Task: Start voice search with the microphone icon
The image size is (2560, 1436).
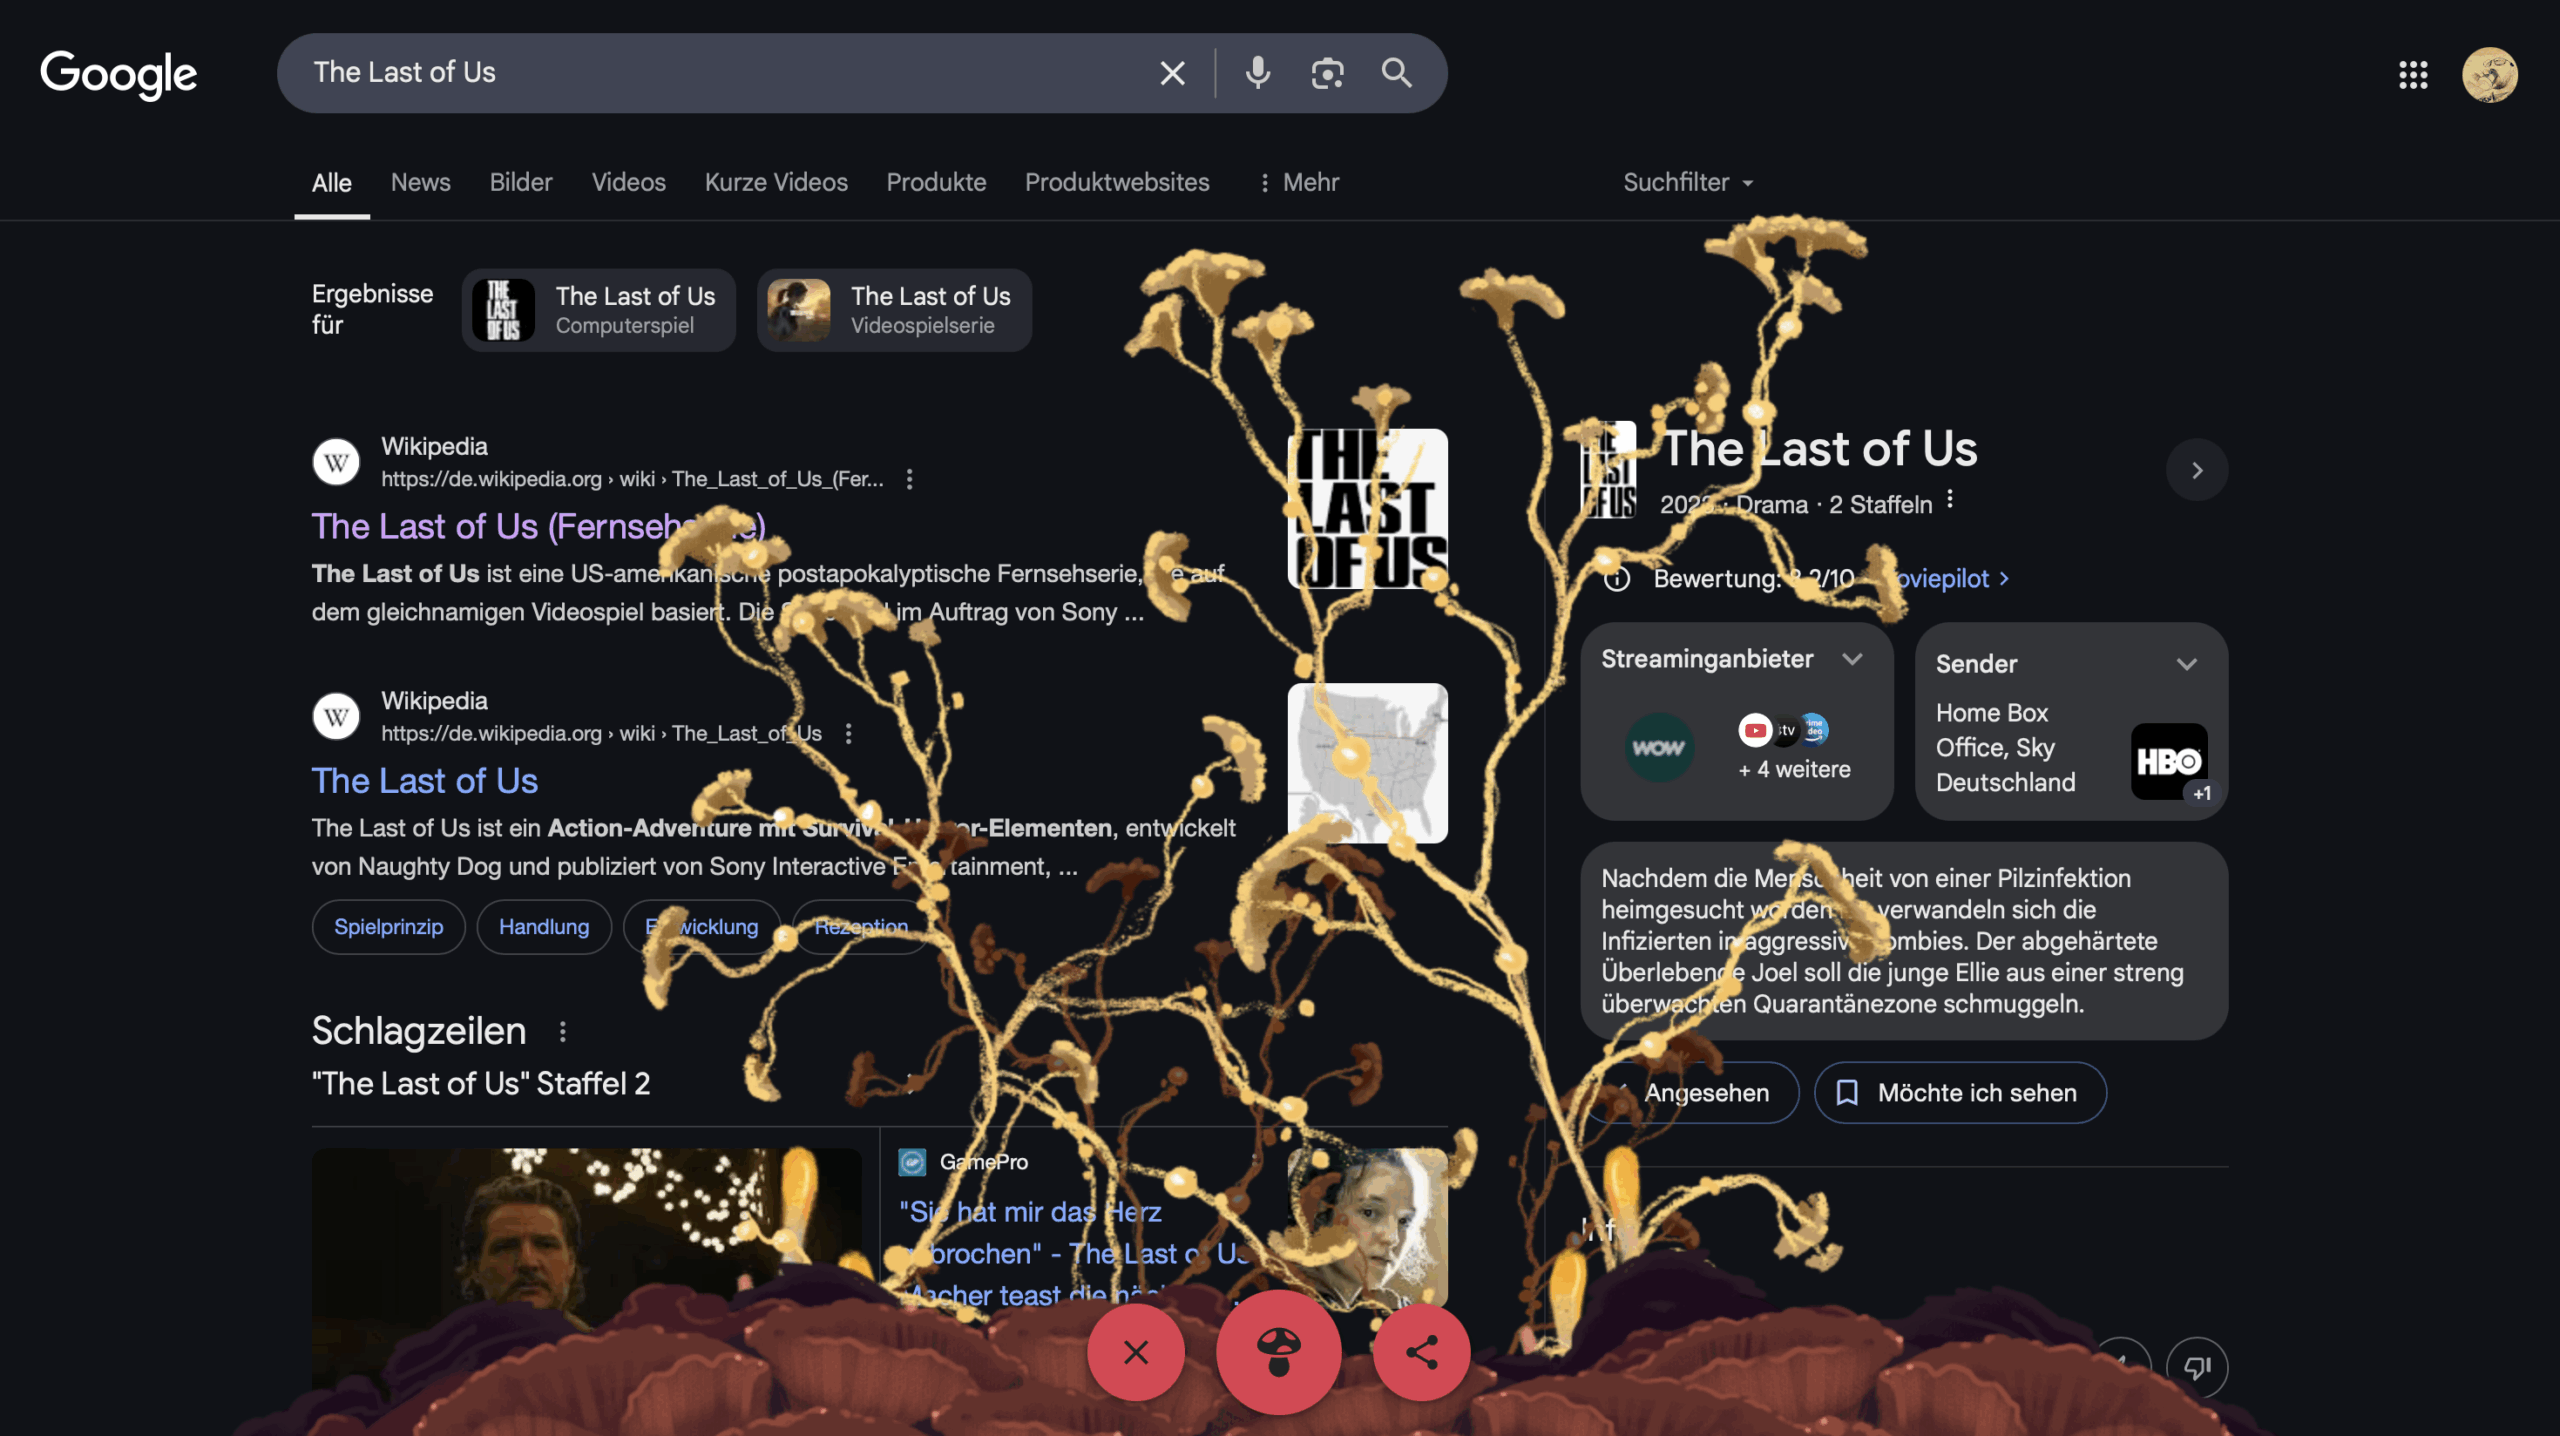Action: tap(1257, 73)
